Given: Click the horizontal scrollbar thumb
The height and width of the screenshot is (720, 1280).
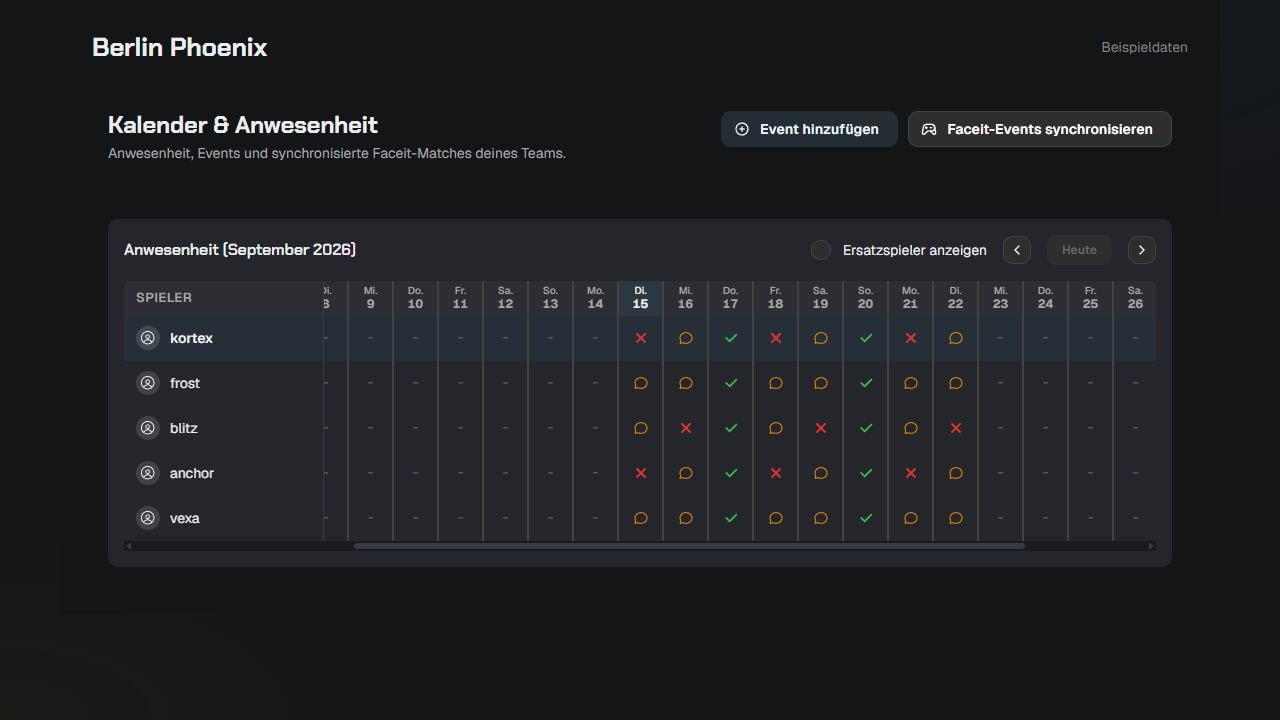Looking at the screenshot, I should 689,546.
